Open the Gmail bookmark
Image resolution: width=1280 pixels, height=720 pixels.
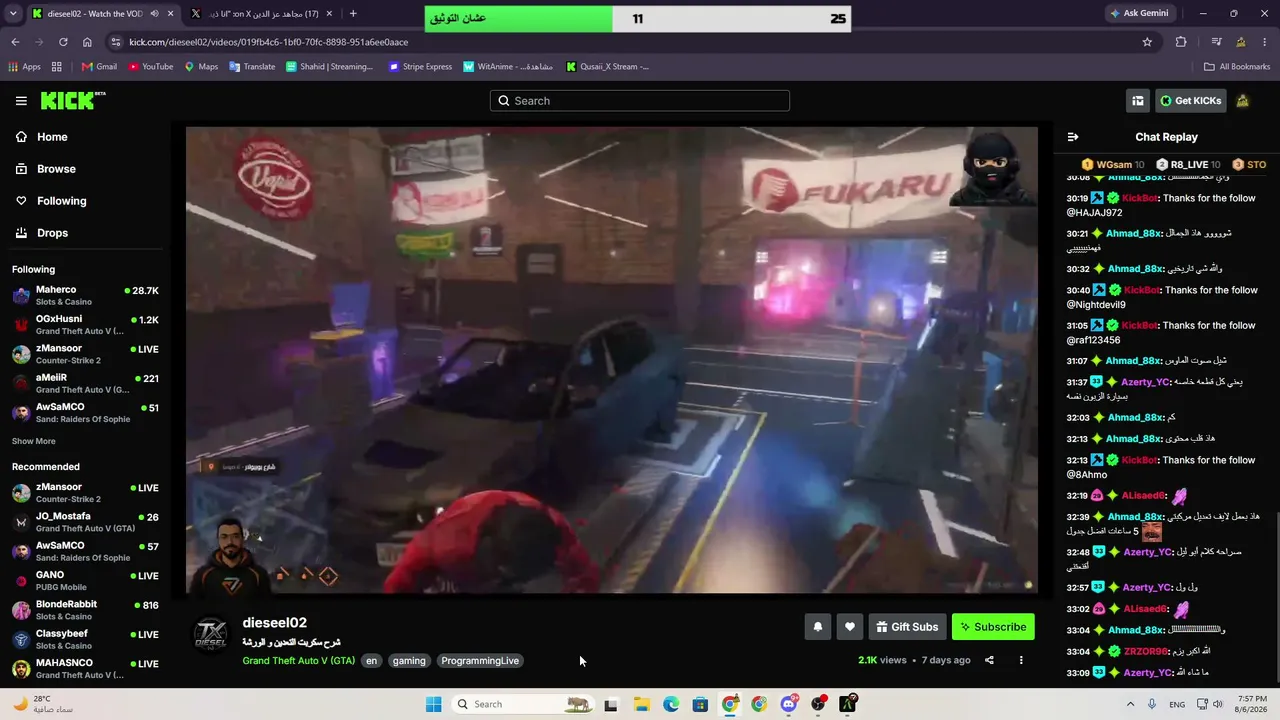tap(99, 67)
